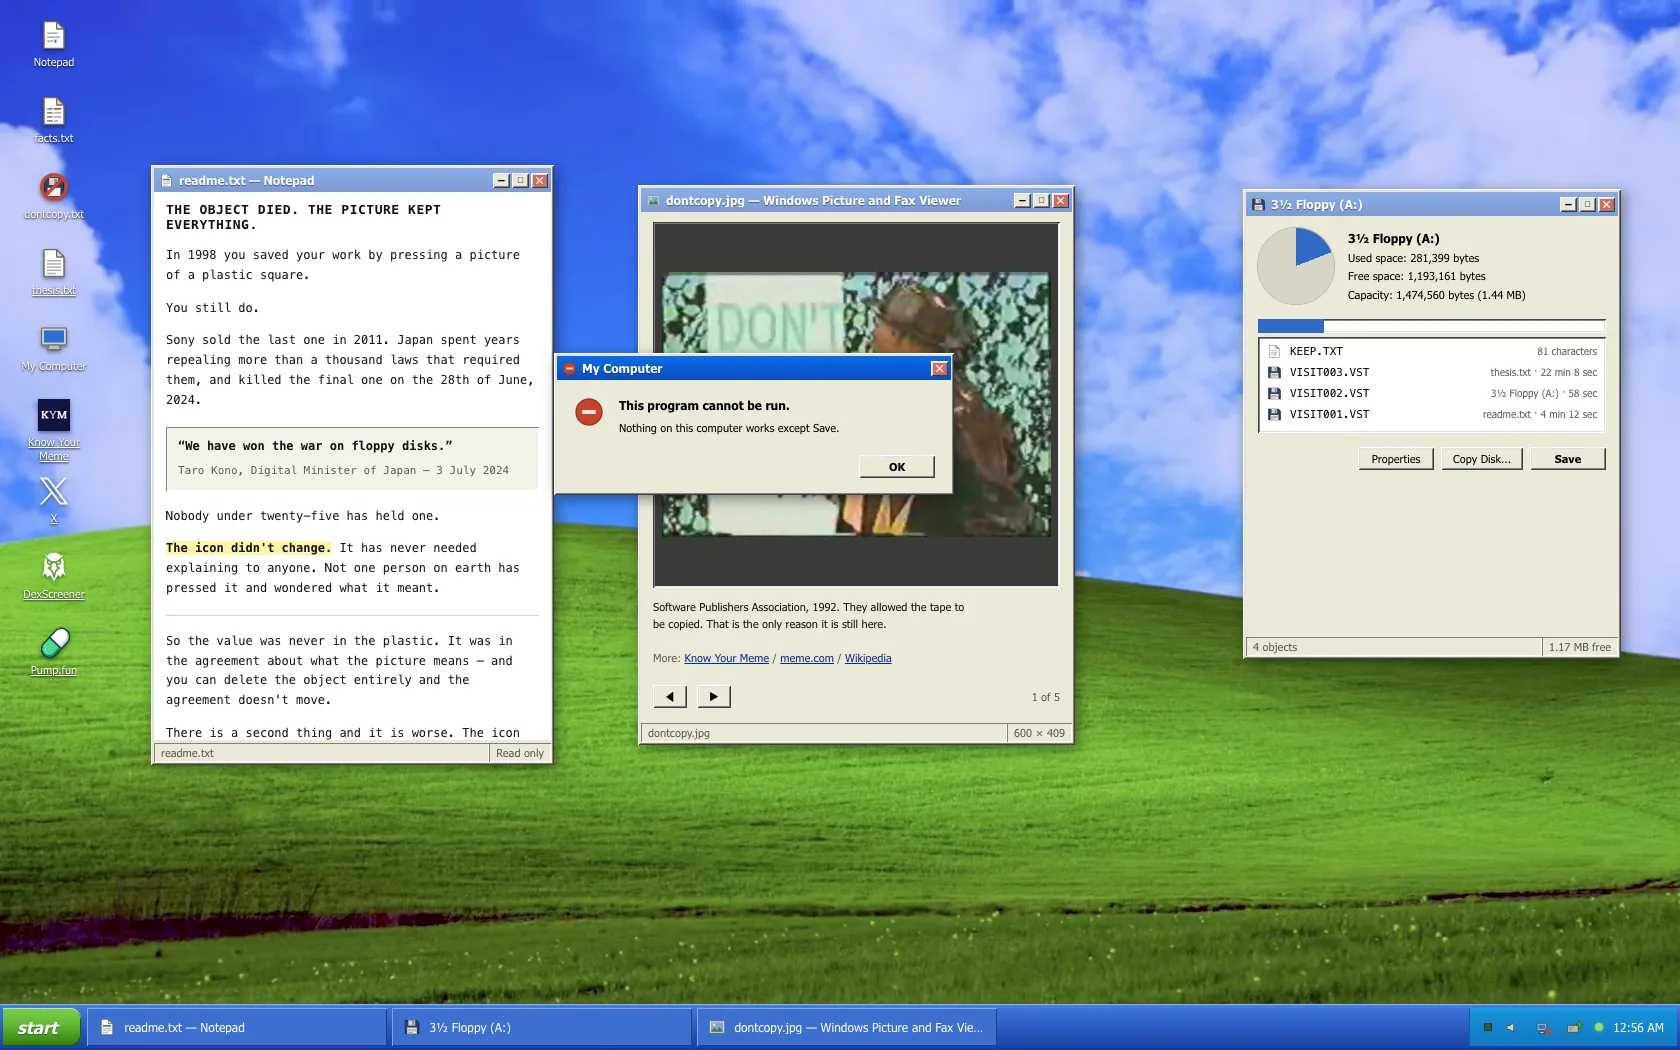Click the highlighted text 'The icon didn't change.'
This screenshot has width=1680, height=1050.
[248, 548]
